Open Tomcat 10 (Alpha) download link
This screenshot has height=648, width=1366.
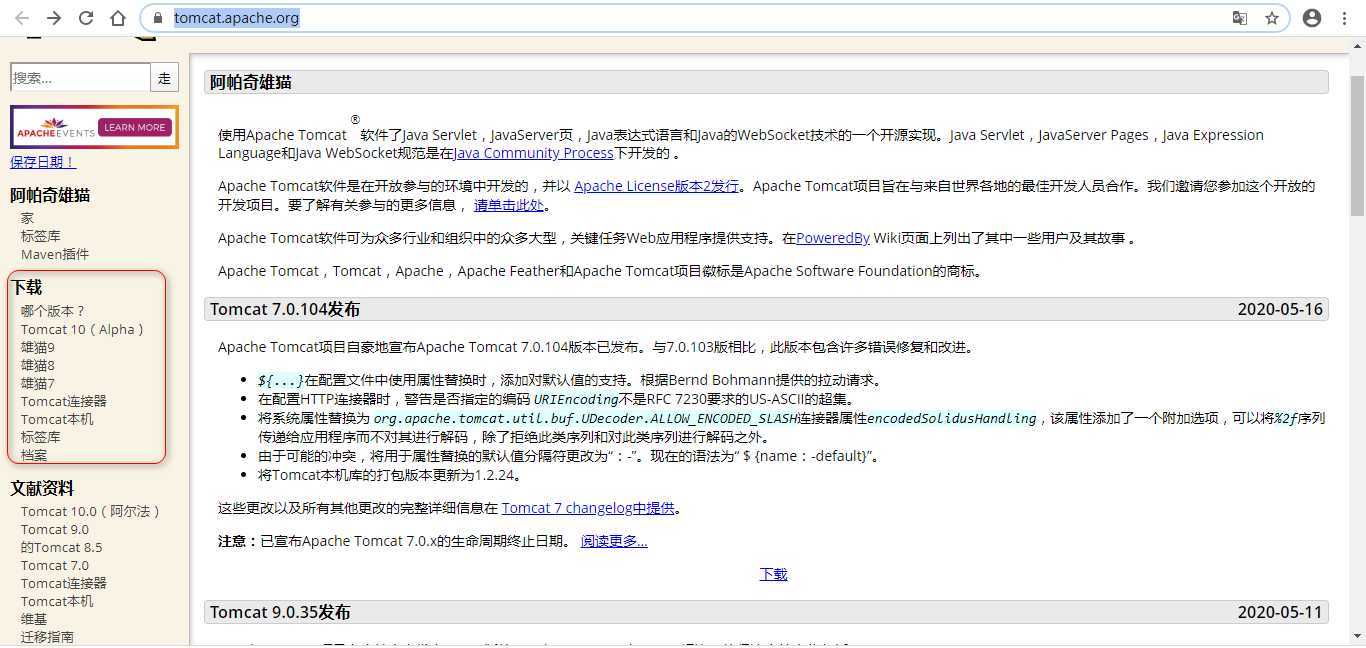[83, 329]
